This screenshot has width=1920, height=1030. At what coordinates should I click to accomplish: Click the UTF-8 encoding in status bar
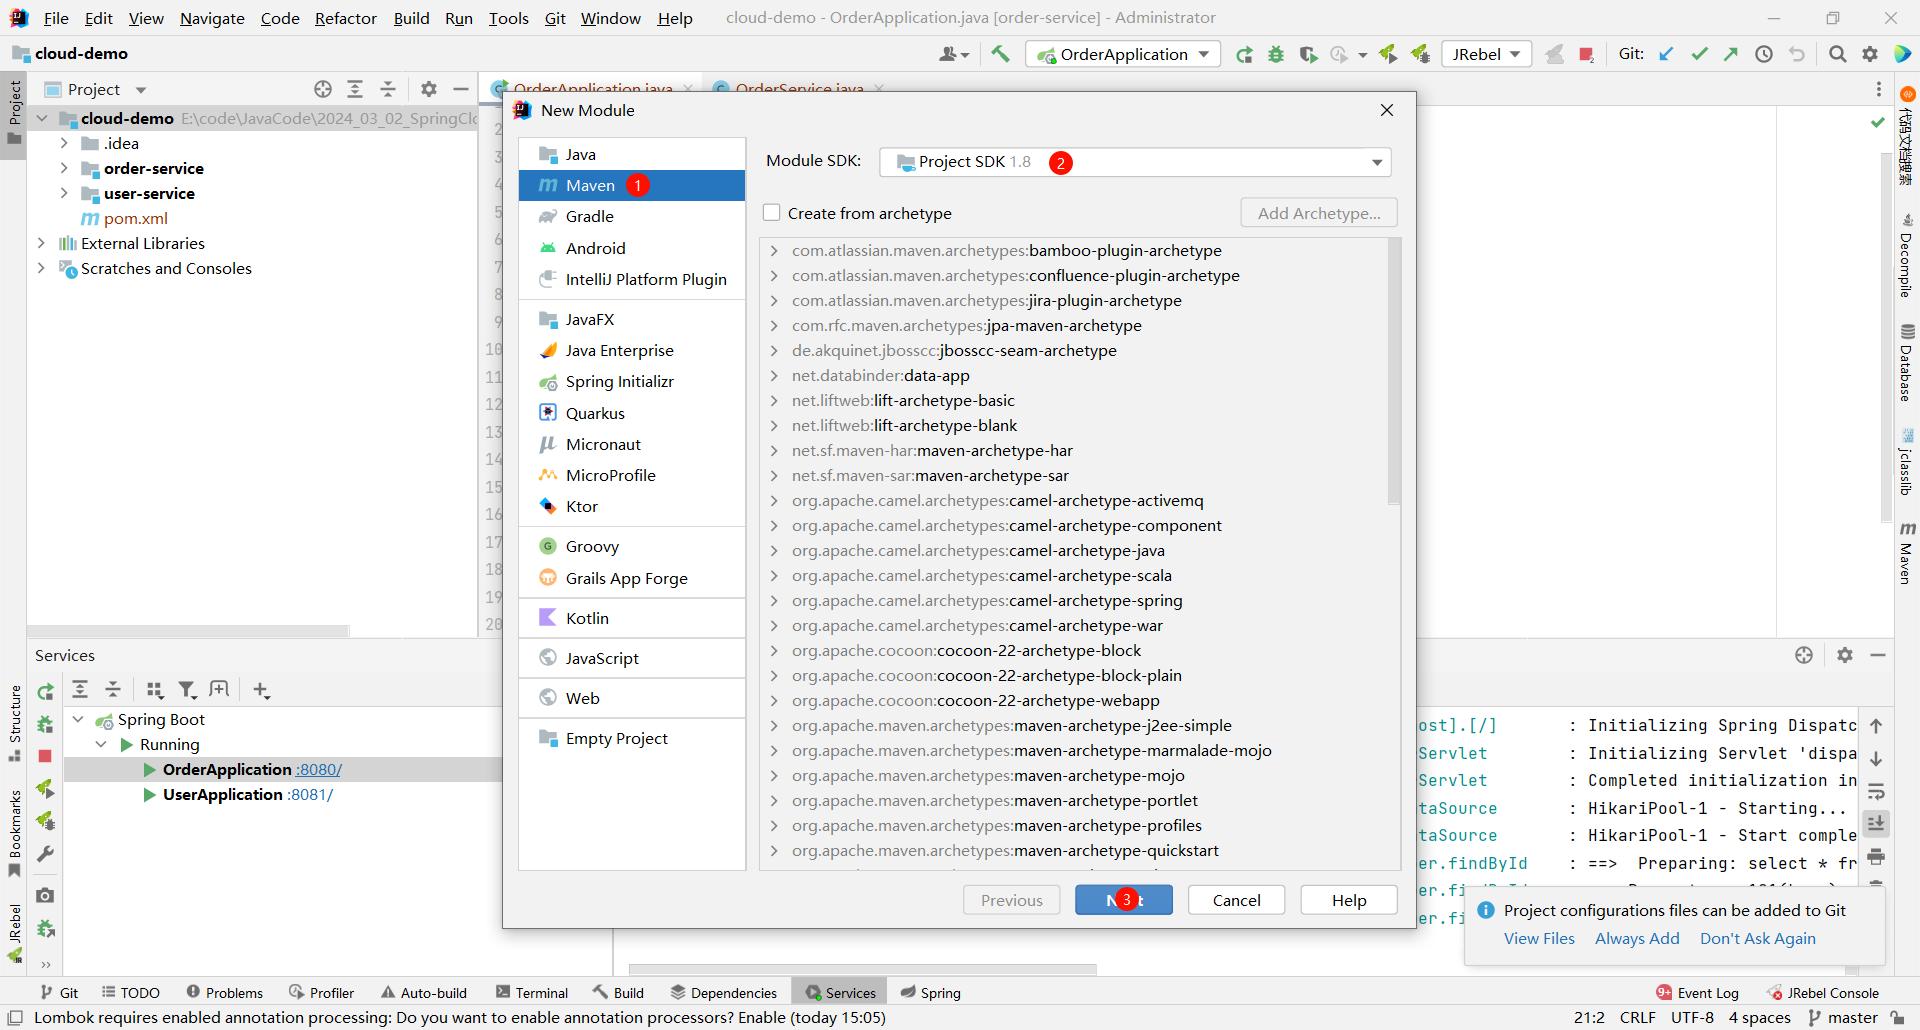click(1692, 1018)
